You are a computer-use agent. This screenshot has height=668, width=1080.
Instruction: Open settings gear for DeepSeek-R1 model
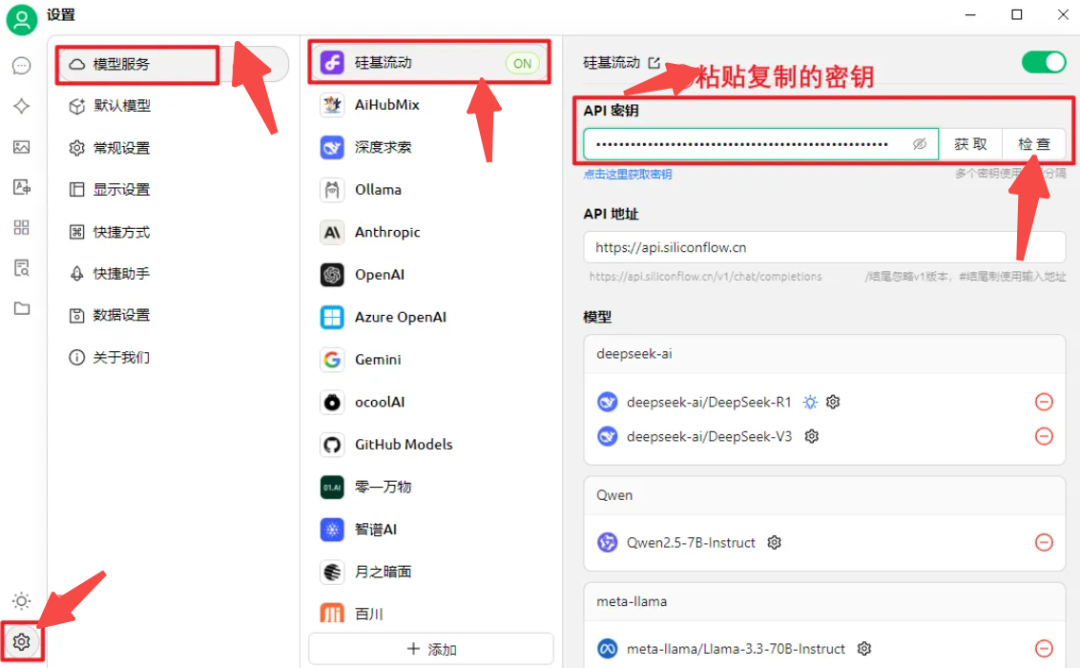pyautogui.click(x=833, y=401)
